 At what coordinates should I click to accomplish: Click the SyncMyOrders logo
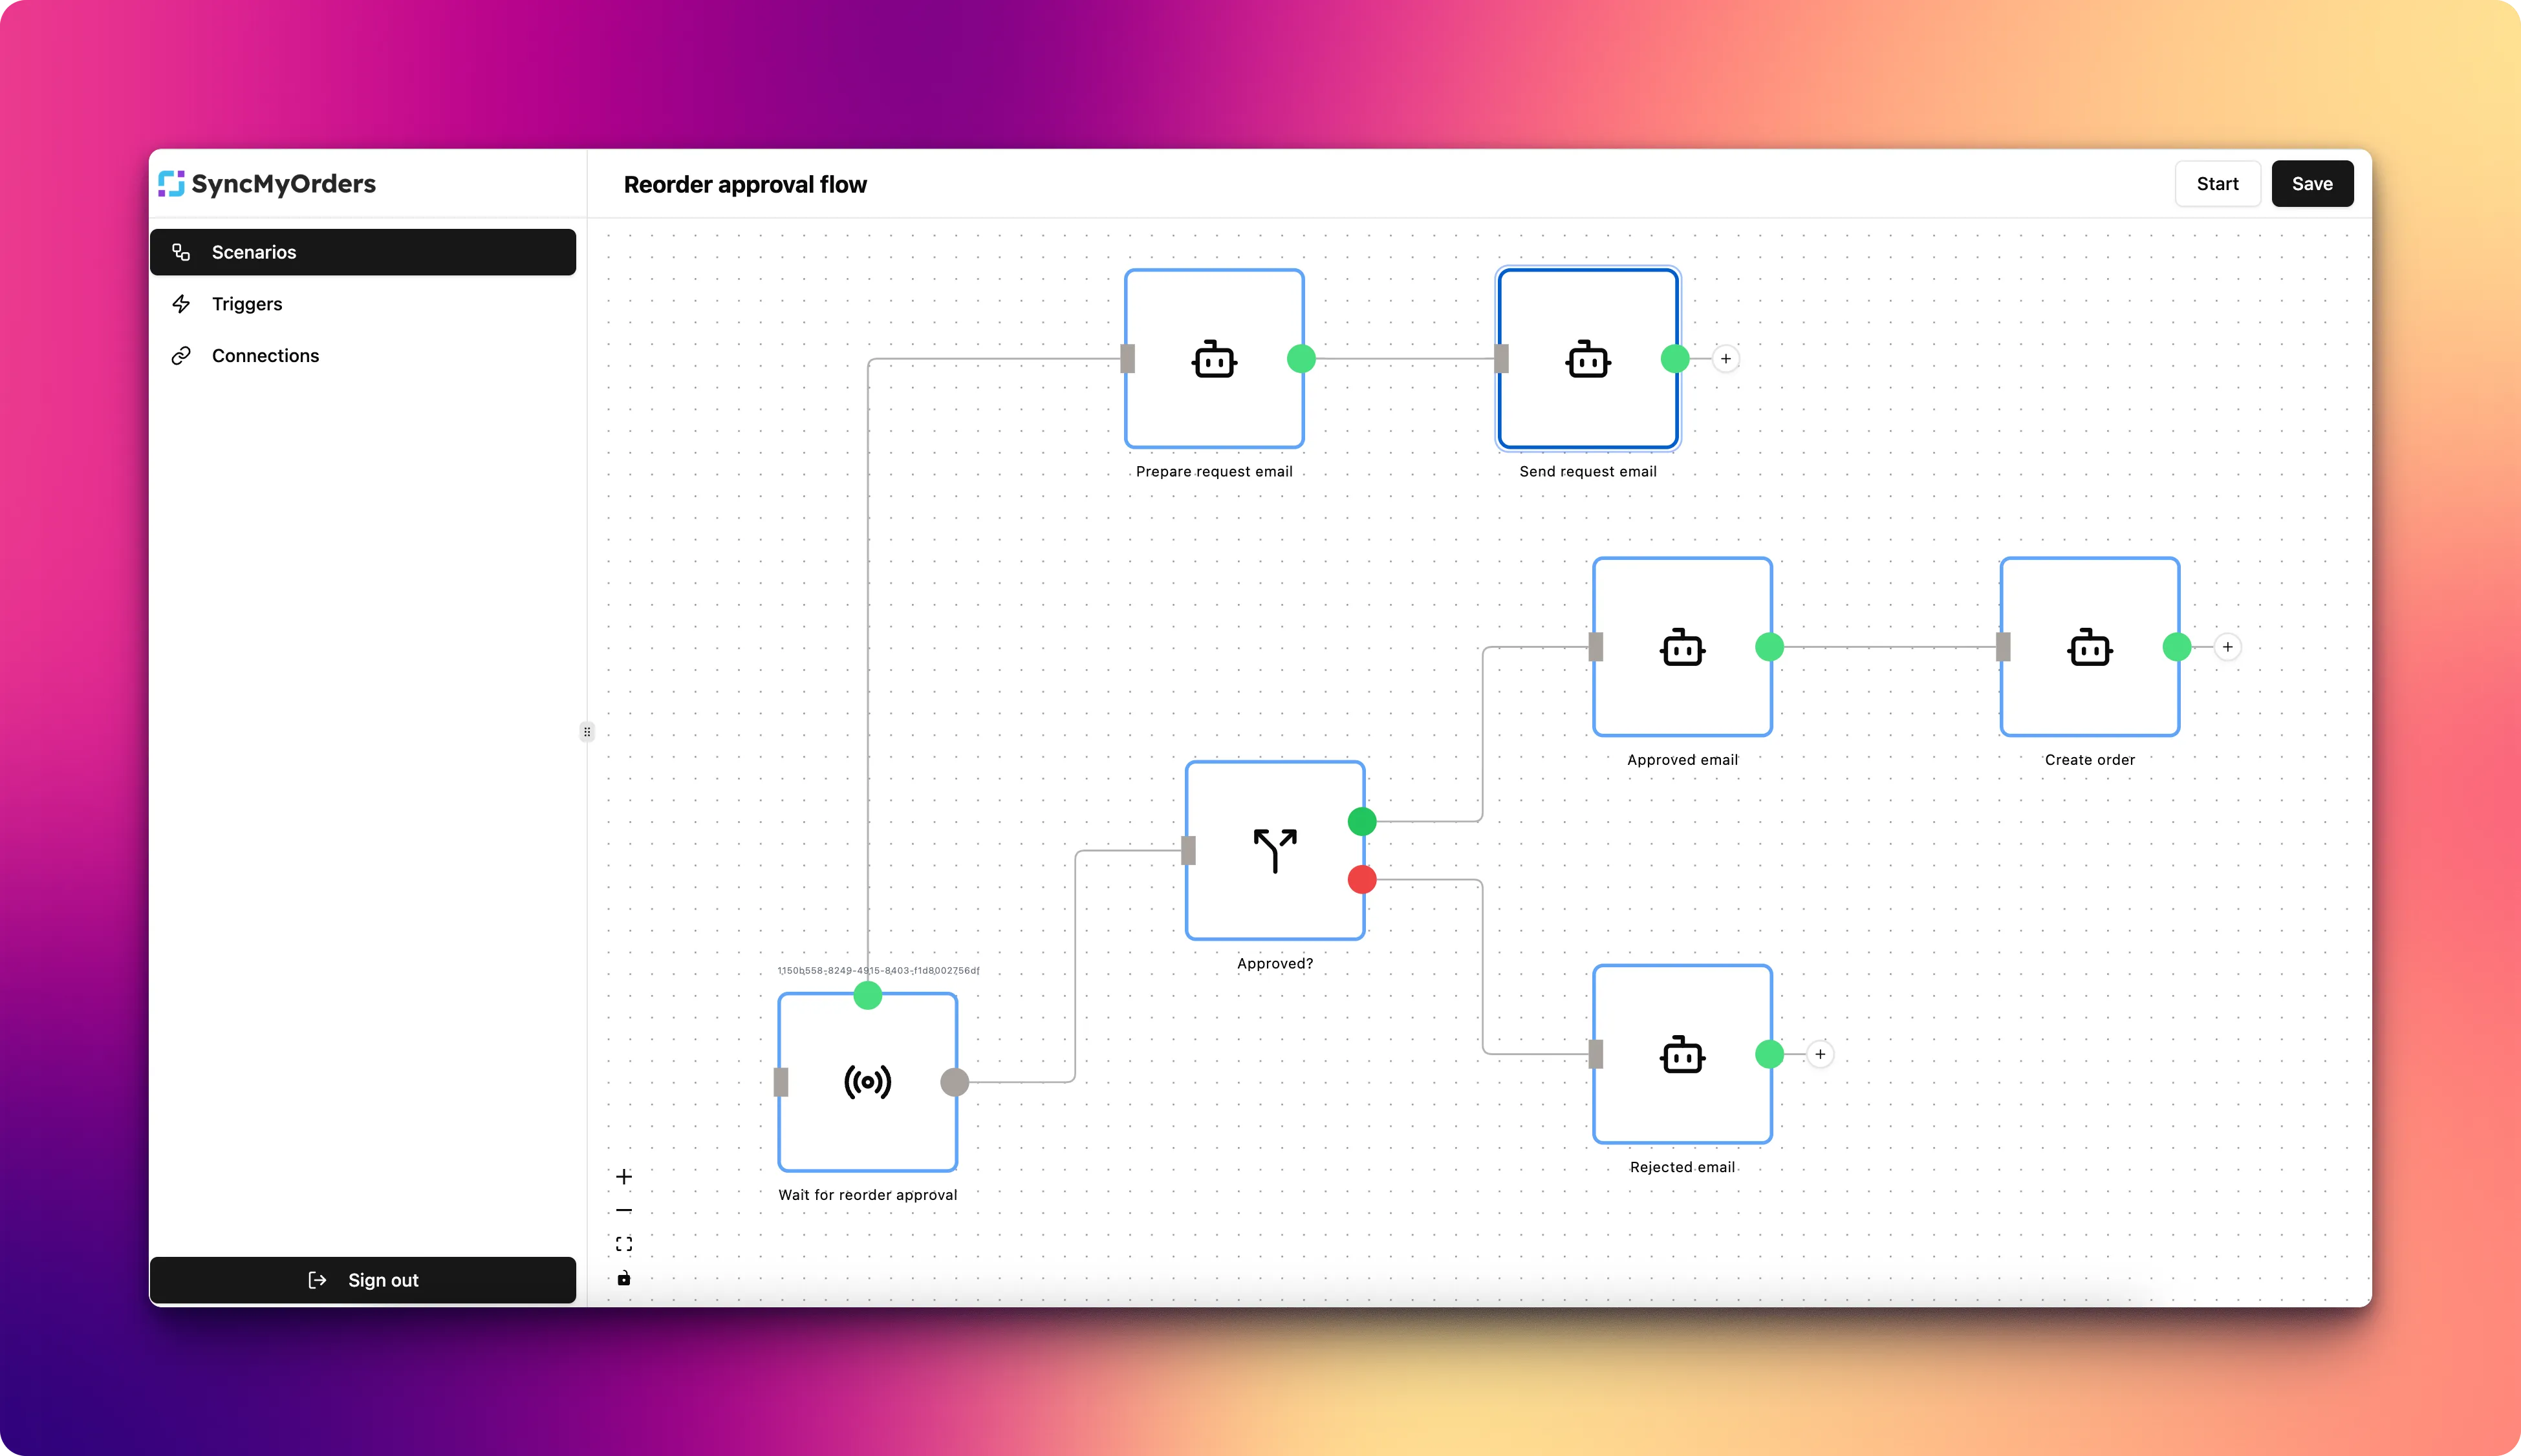pos(267,184)
